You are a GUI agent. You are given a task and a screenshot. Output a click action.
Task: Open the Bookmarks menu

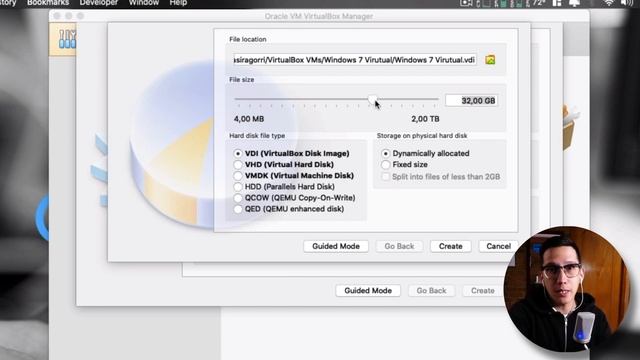click(48, 3)
